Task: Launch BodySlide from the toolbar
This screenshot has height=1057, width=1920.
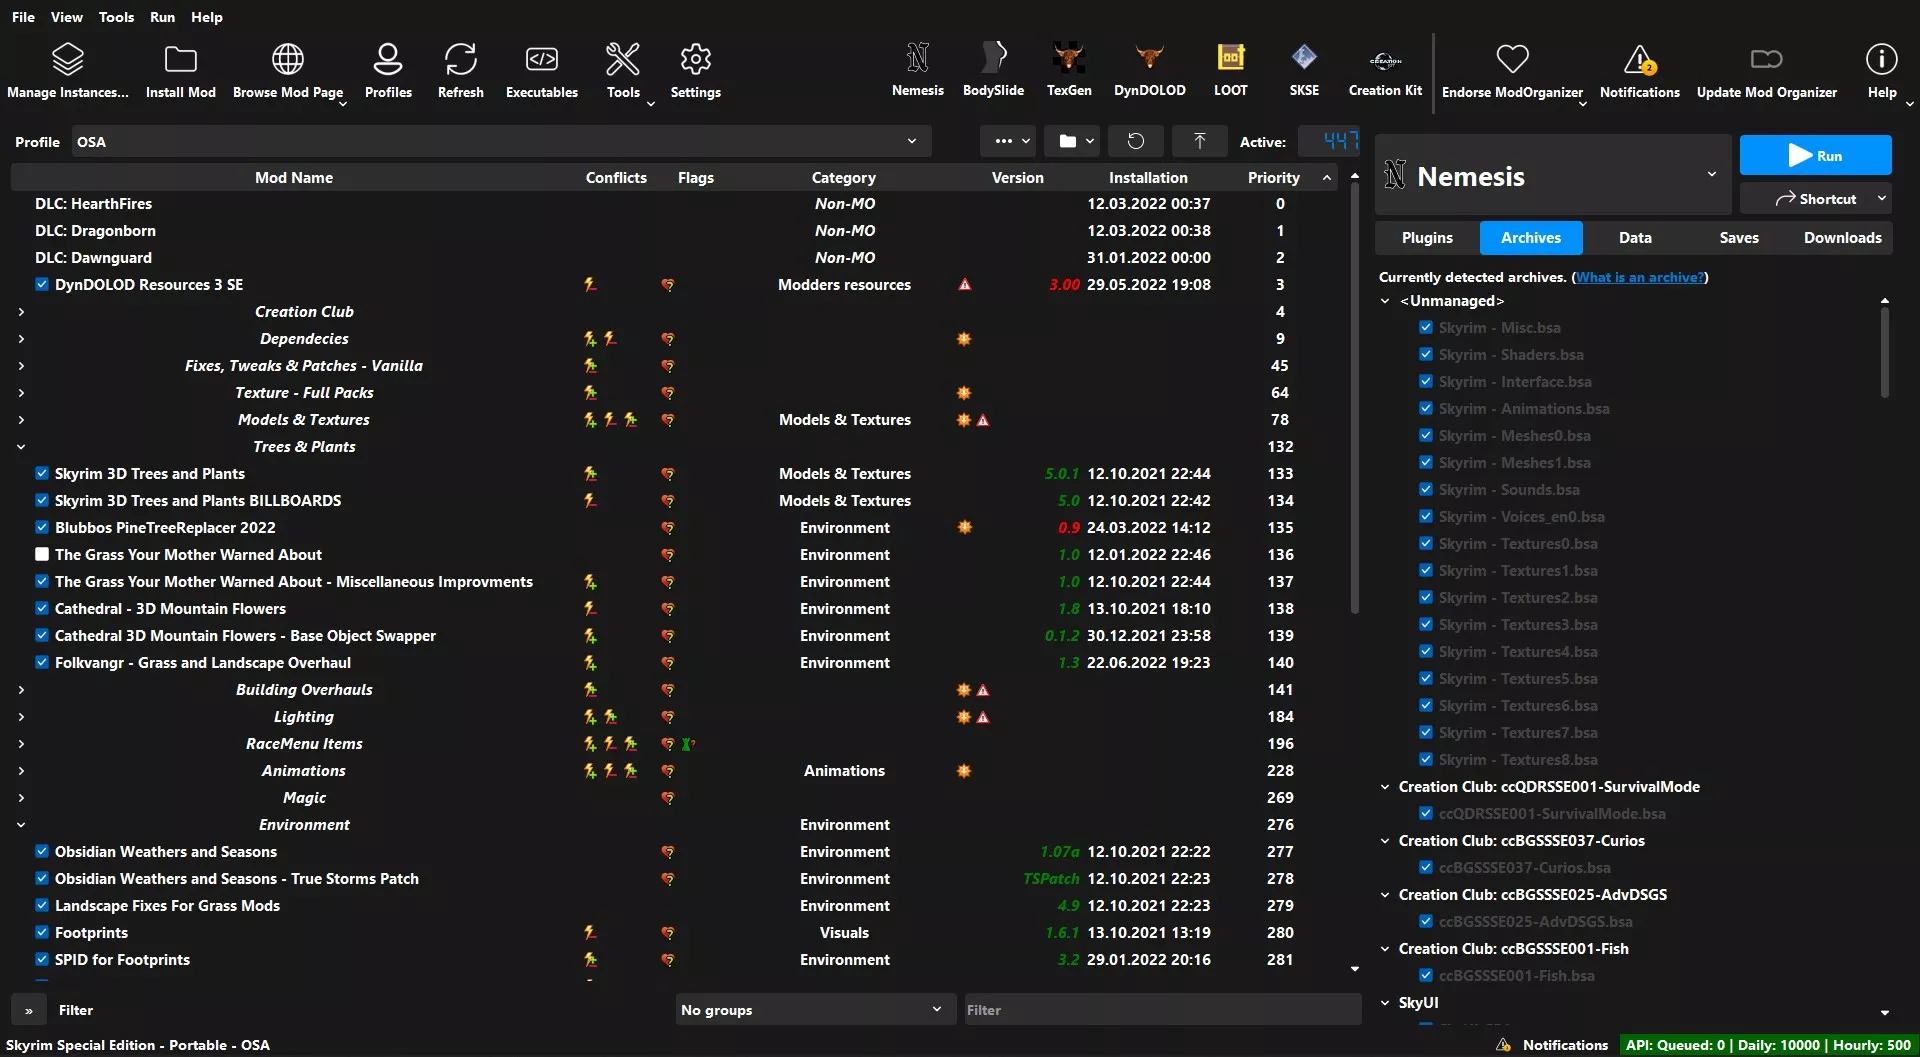Action: coord(993,69)
